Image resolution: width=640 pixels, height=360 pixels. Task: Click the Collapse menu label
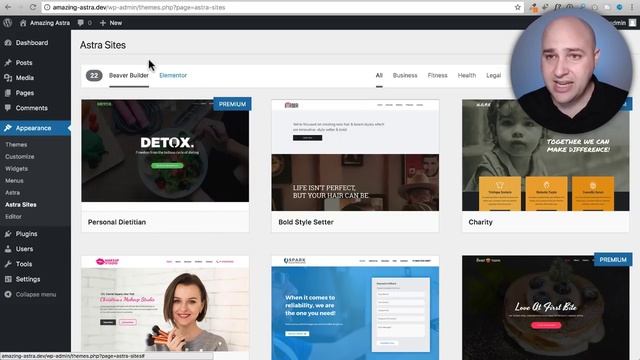(36, 294)
